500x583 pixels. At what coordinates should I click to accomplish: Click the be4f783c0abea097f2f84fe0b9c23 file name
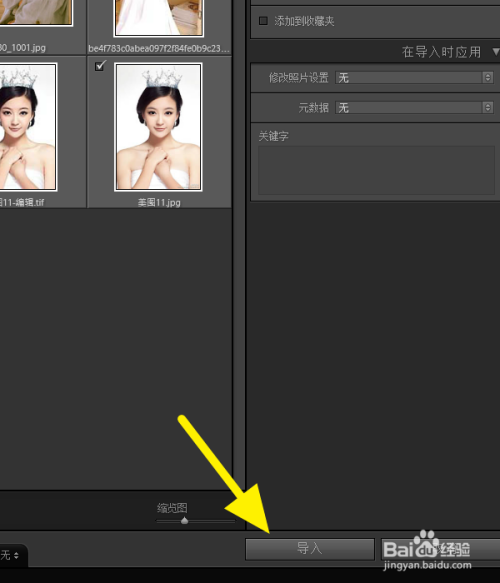159,48
